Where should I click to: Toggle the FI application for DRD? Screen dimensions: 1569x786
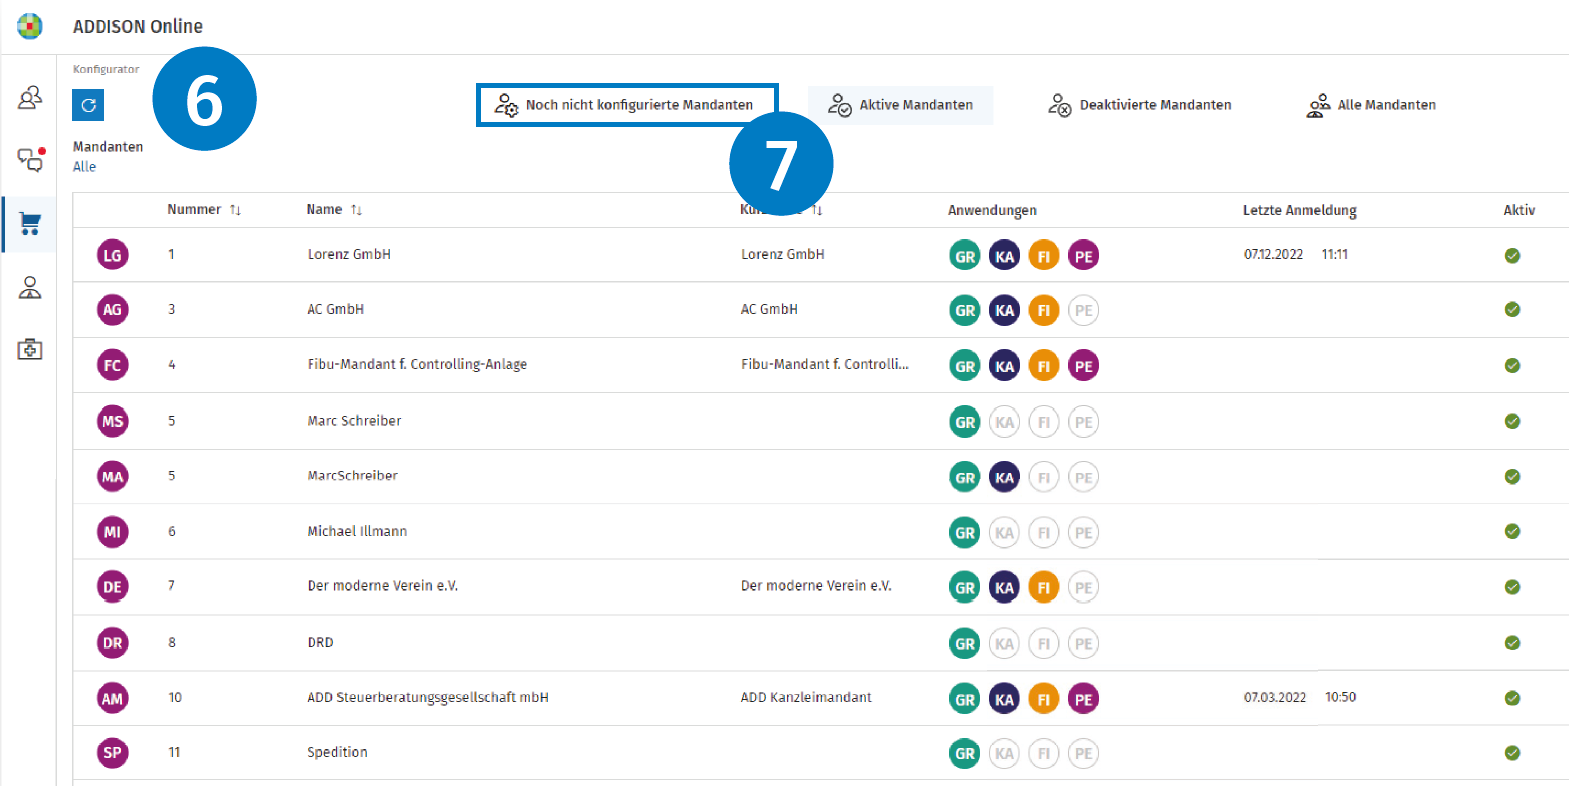[x=1043, y=643]
